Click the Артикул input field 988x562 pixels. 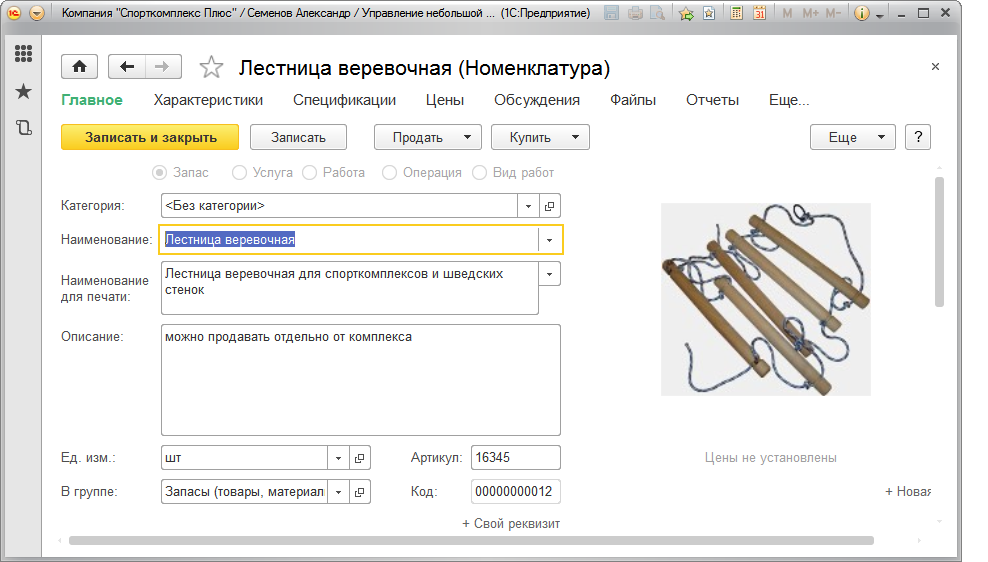(515, 458)
